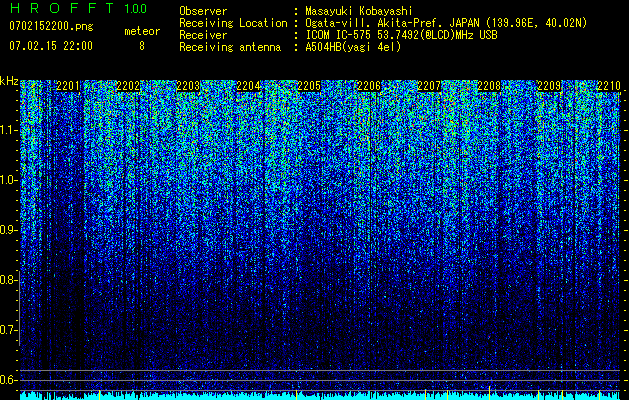Select the meteor count value 8

pyautogui.click(x=142, y=46)
